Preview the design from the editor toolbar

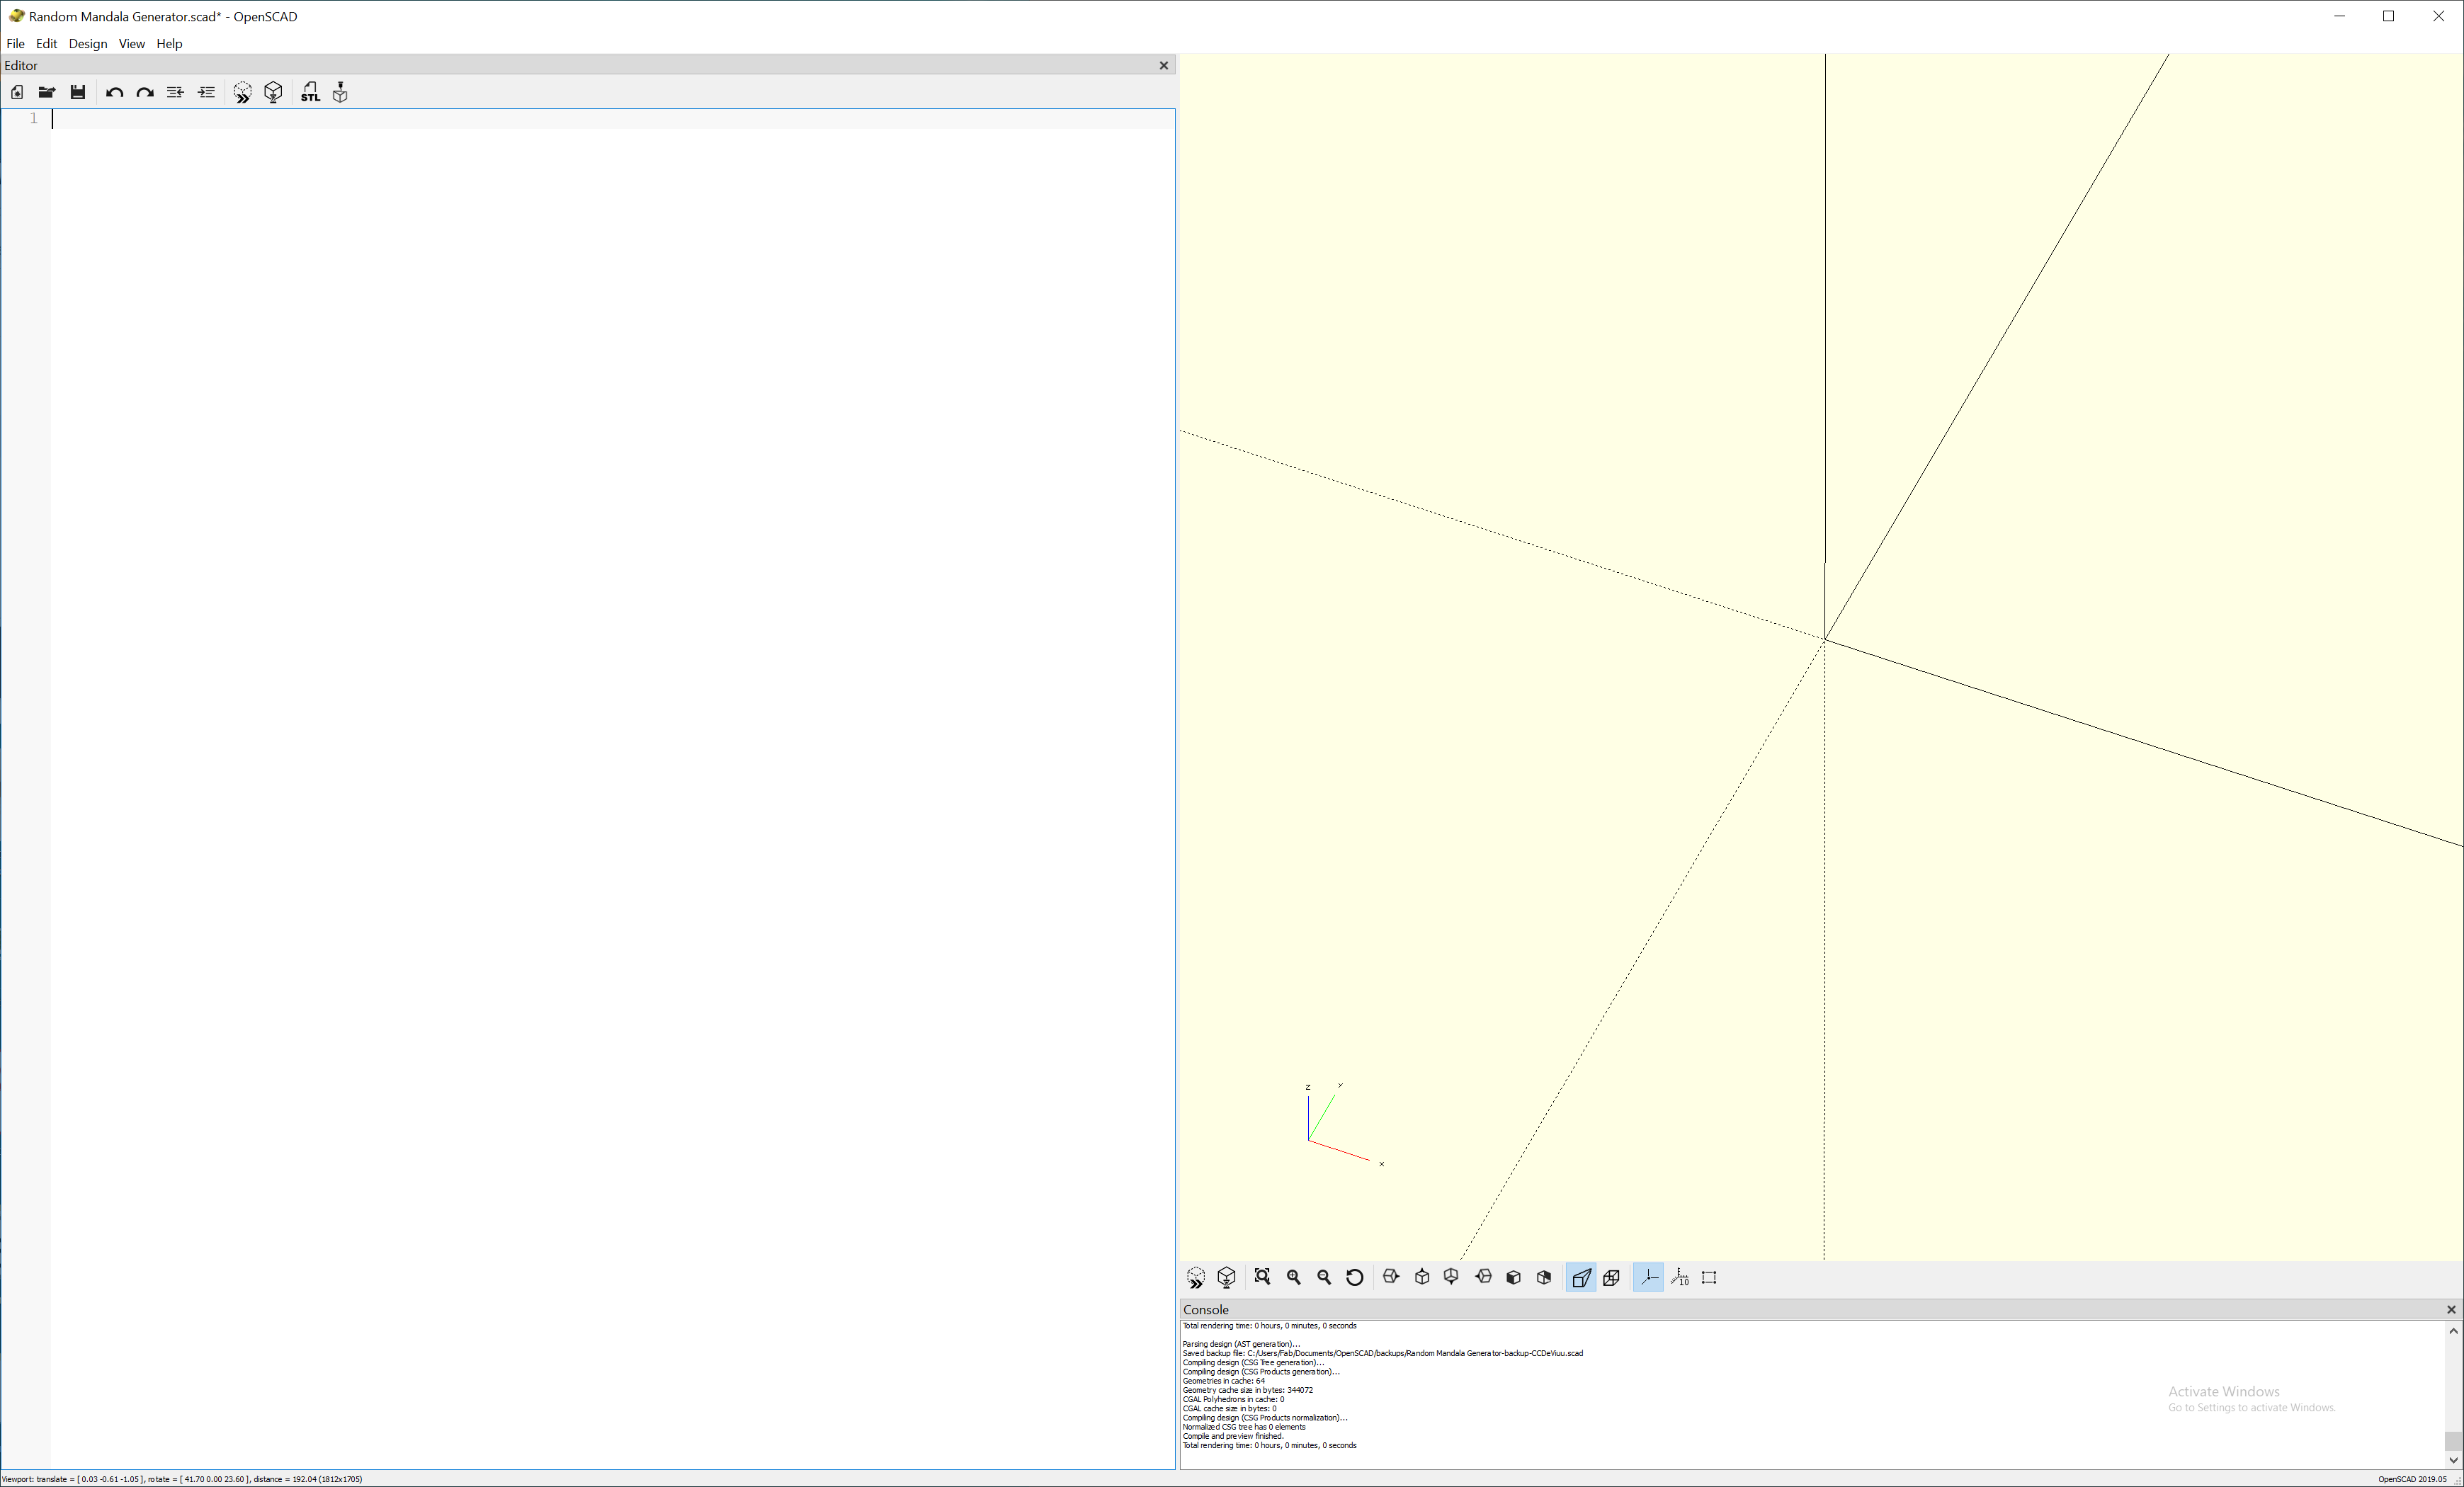pyautogui.click(x=242, y=92)
